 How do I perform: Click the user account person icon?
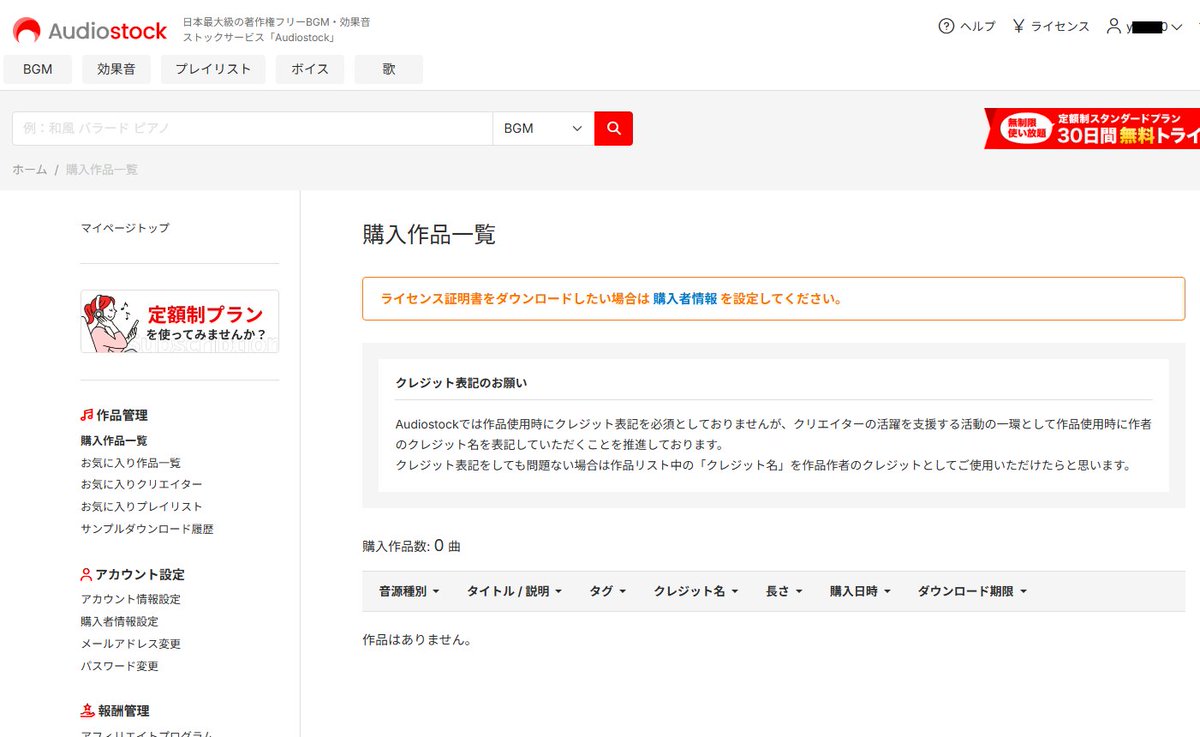[x=1113, y=26]
